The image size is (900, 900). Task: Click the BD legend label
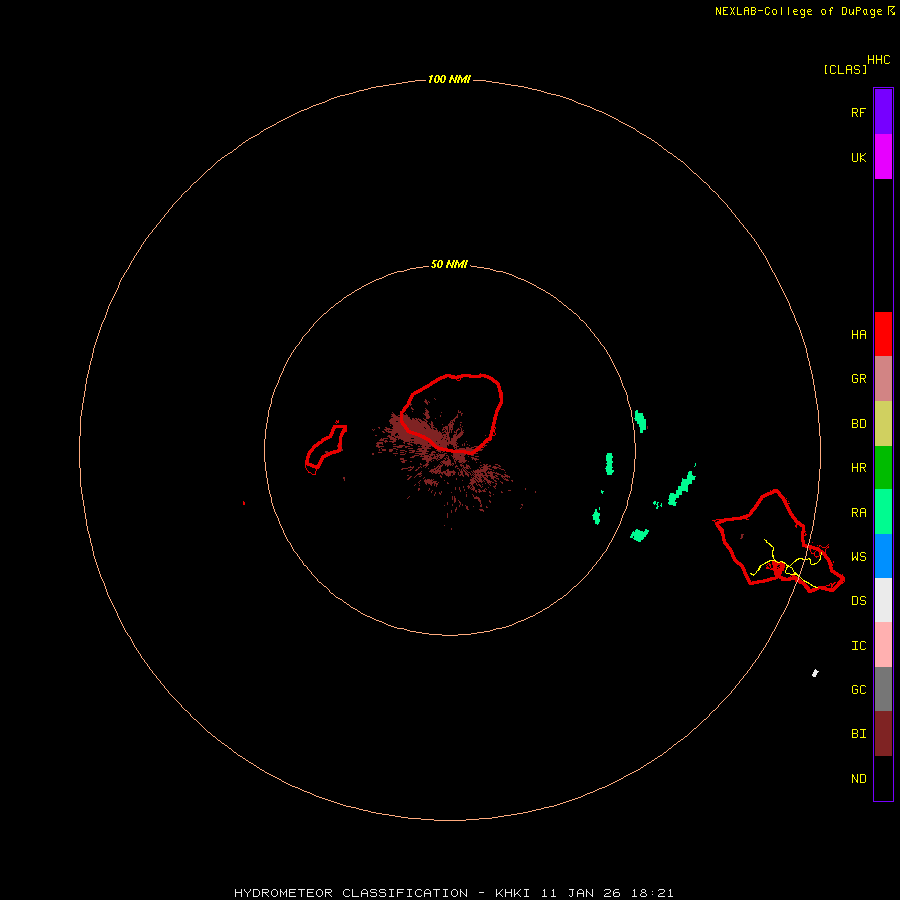pos(858,424)
